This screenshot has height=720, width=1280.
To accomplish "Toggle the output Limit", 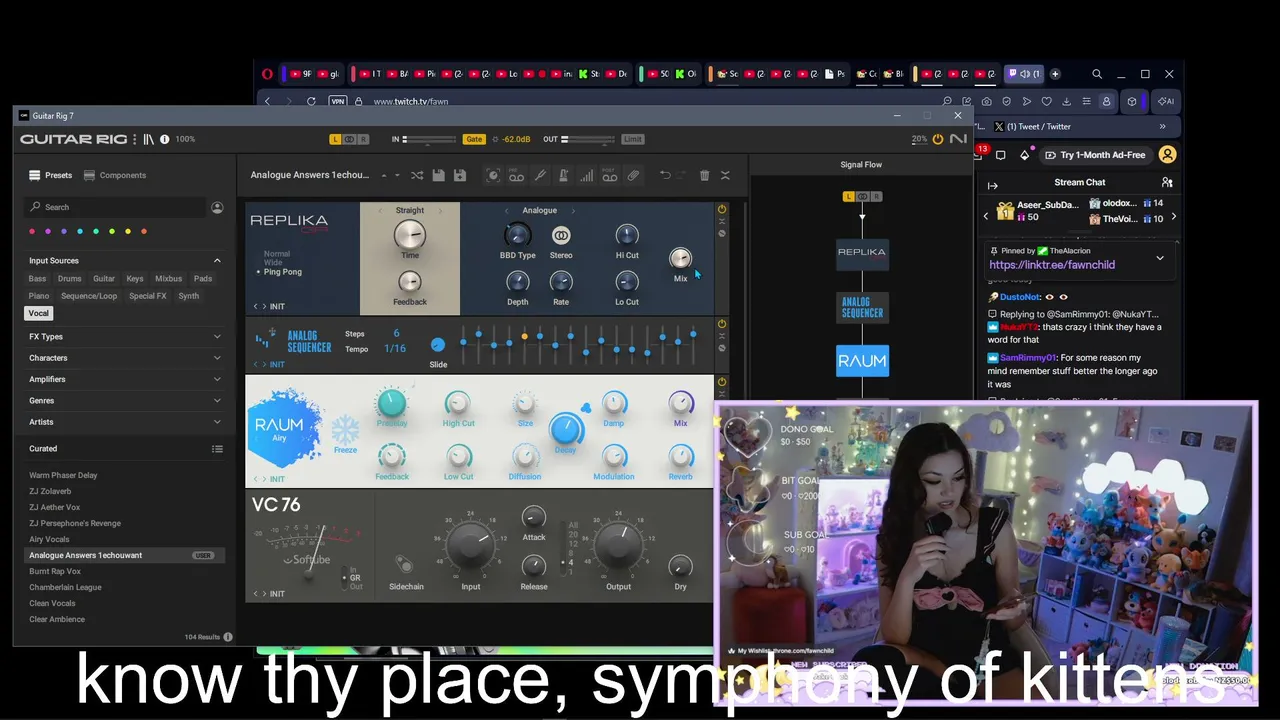I will [x=632, y=139].
